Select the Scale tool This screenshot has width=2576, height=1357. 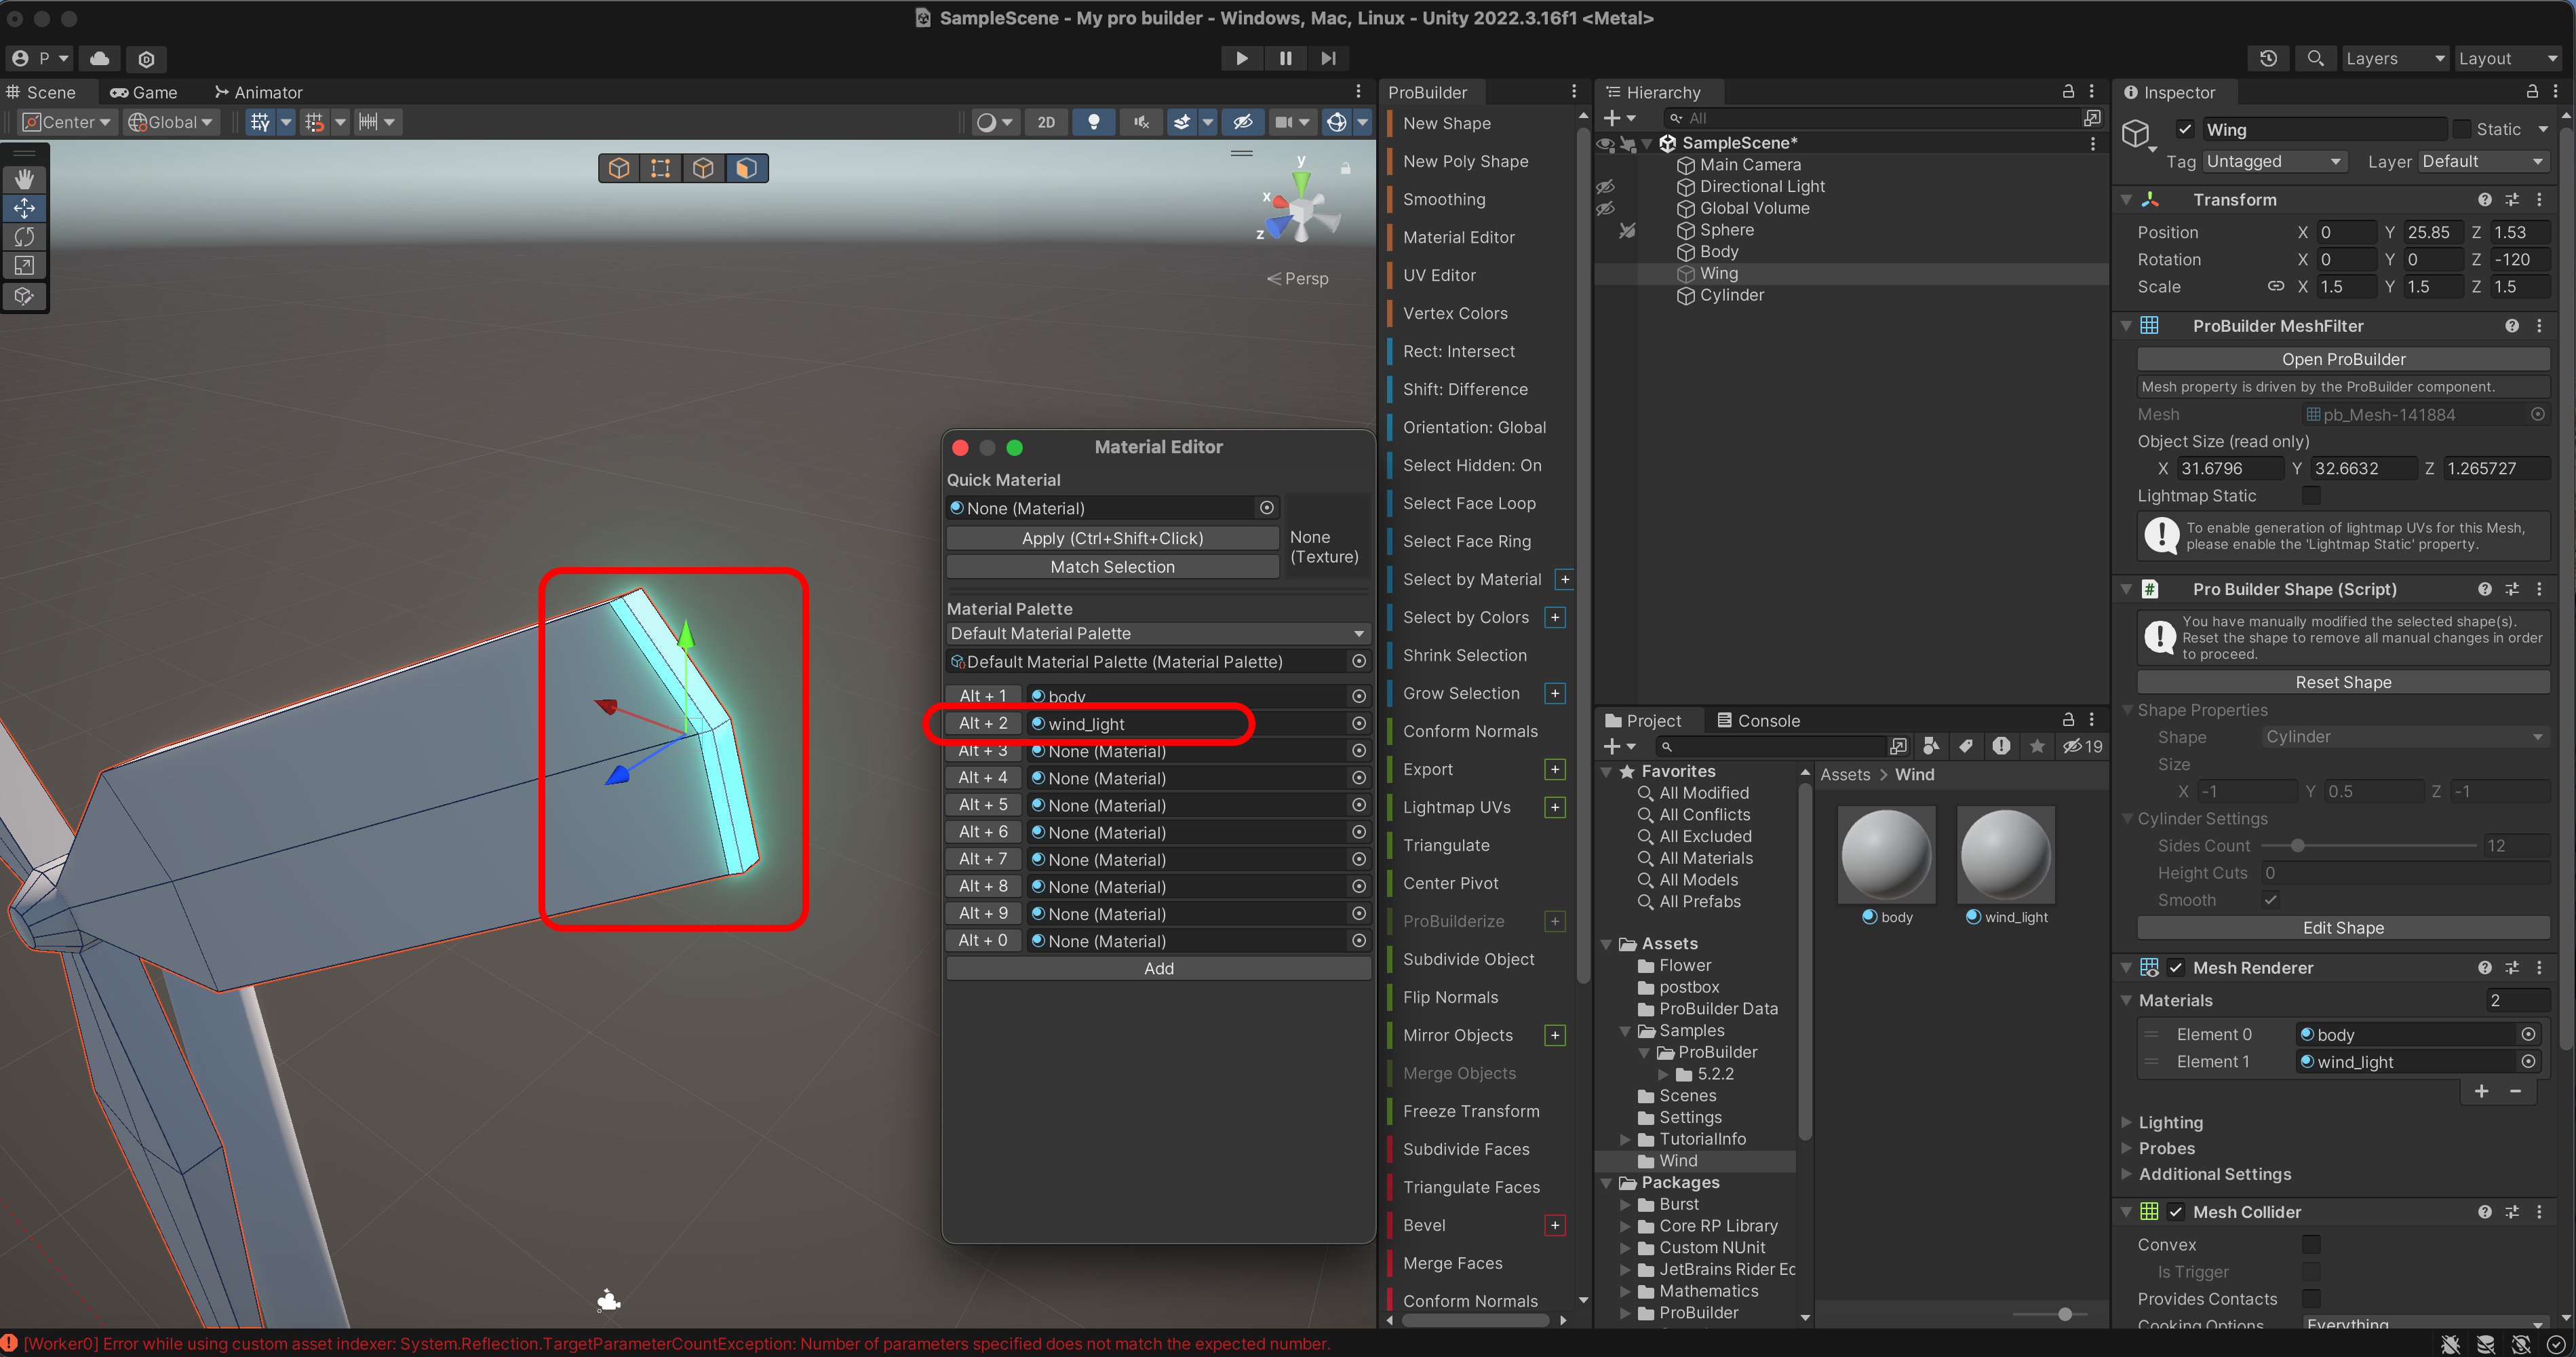[x=24, y=266]
